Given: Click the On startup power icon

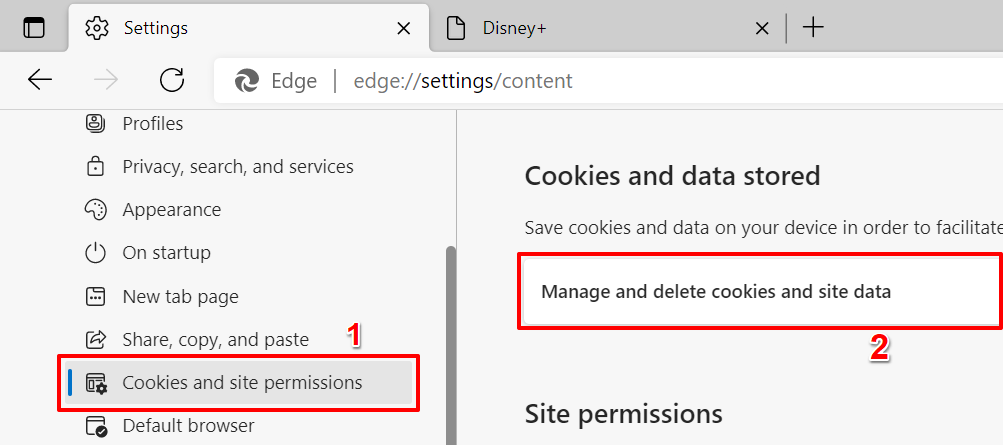Looking at the screenshot, I should [x=96, y=253].
